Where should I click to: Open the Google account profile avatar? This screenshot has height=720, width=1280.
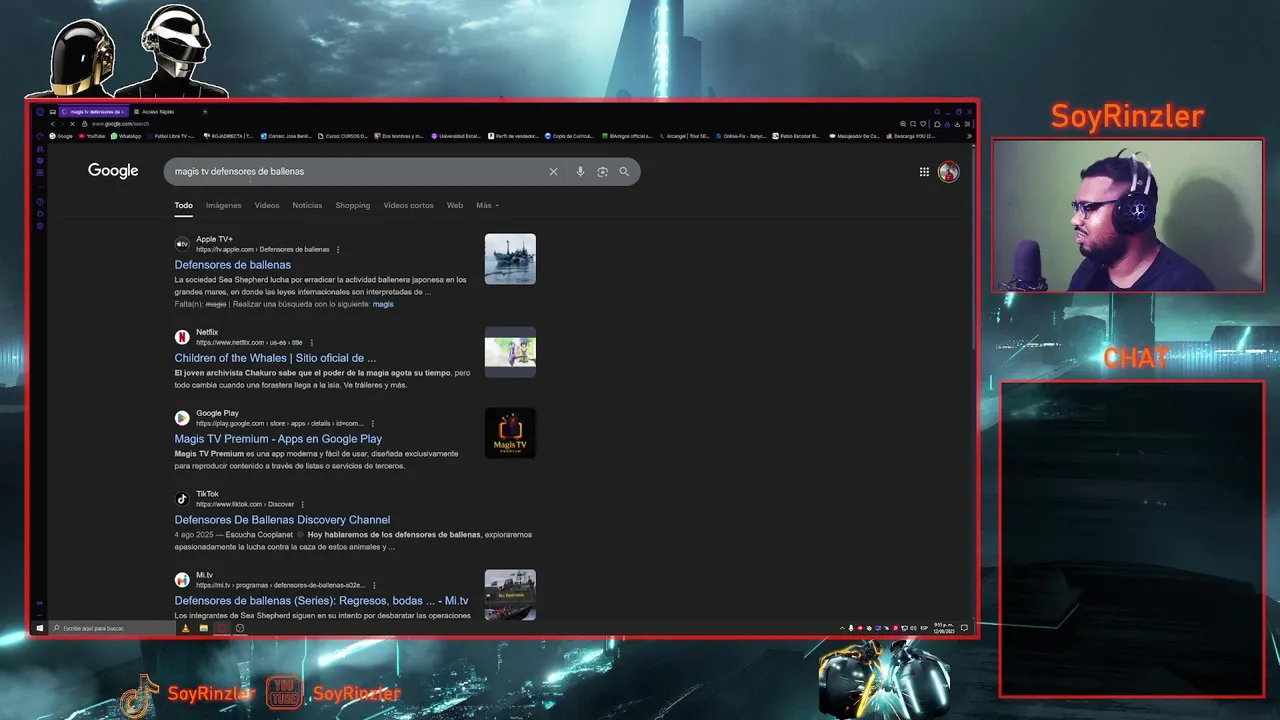(949, 172)
